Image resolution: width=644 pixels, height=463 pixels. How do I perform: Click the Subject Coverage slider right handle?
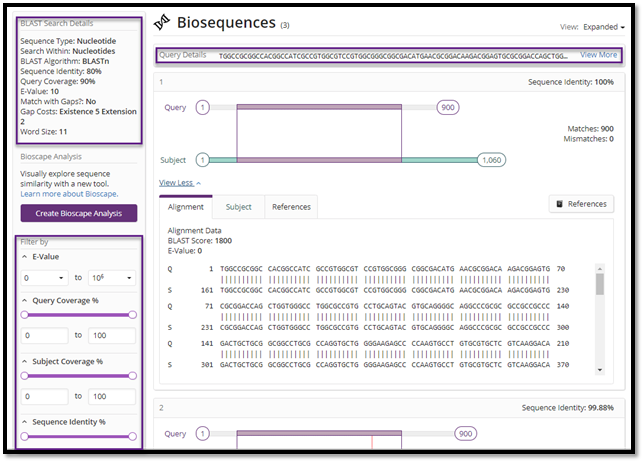(x=132, y=375)
